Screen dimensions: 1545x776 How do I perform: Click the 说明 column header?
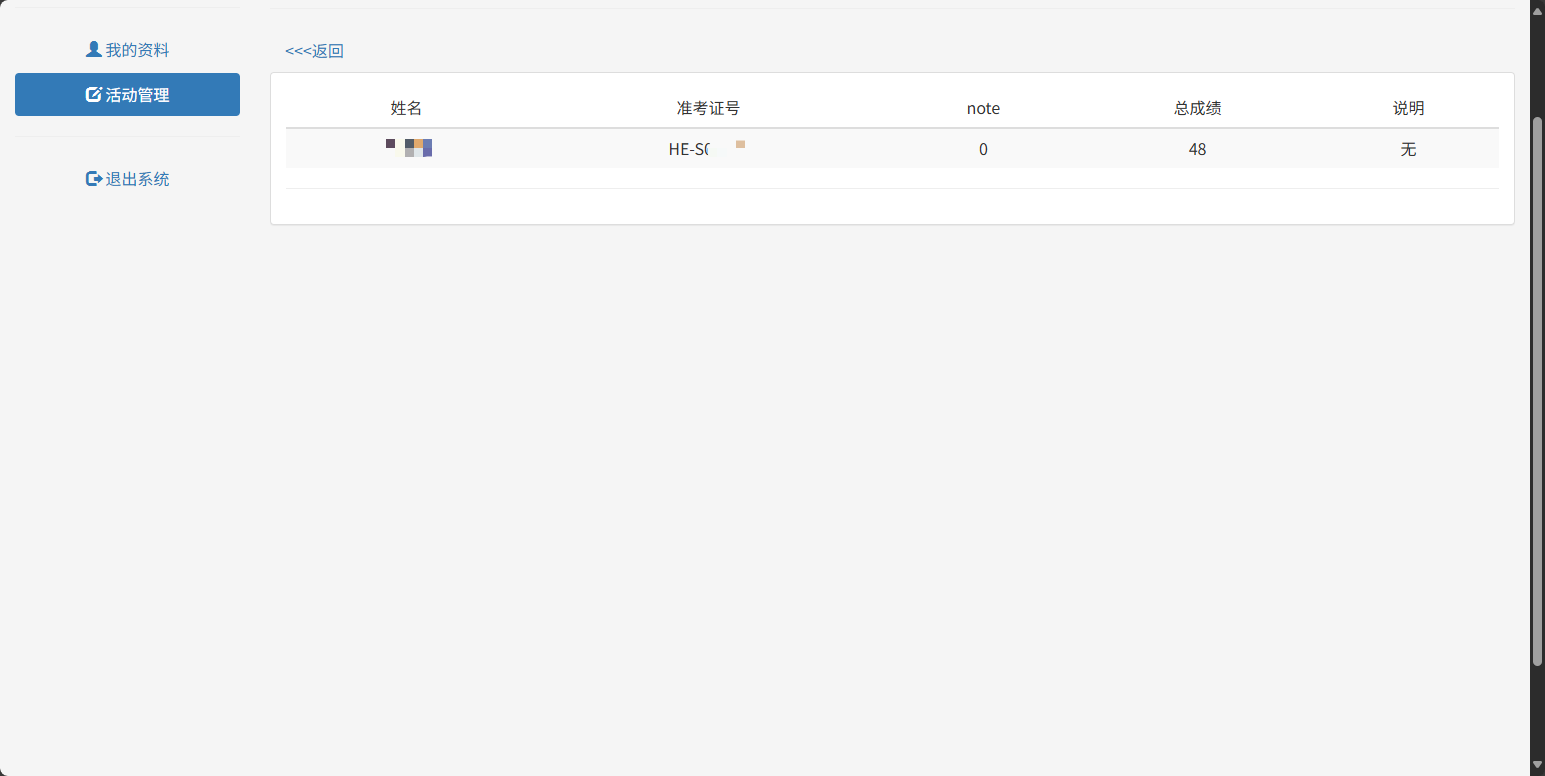tap(1408, 108)
